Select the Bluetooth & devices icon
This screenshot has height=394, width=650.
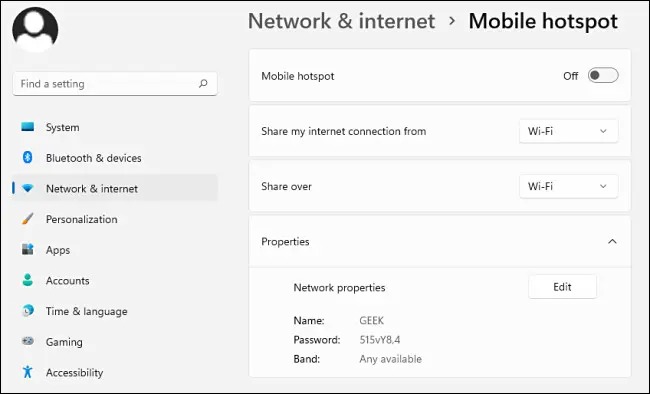[27, 158]
